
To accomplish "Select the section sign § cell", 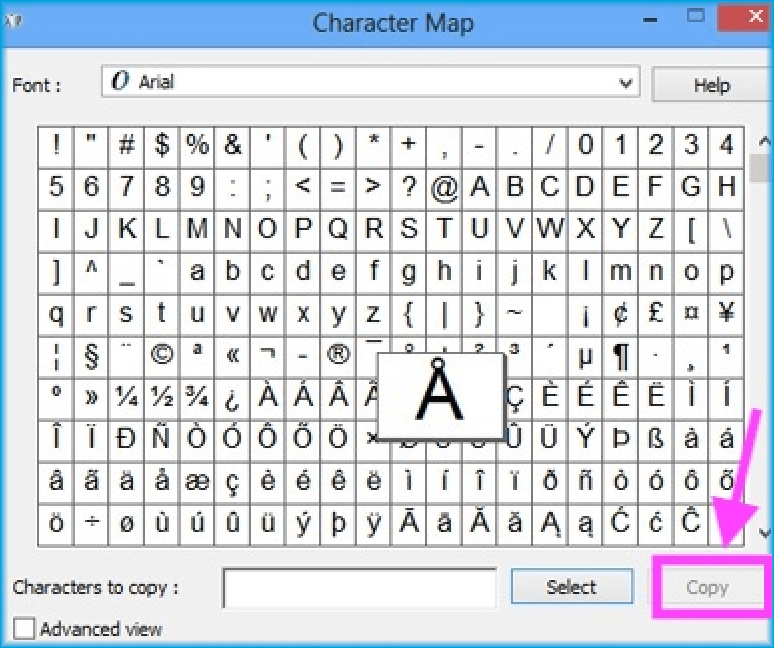I will click(91, 357).
